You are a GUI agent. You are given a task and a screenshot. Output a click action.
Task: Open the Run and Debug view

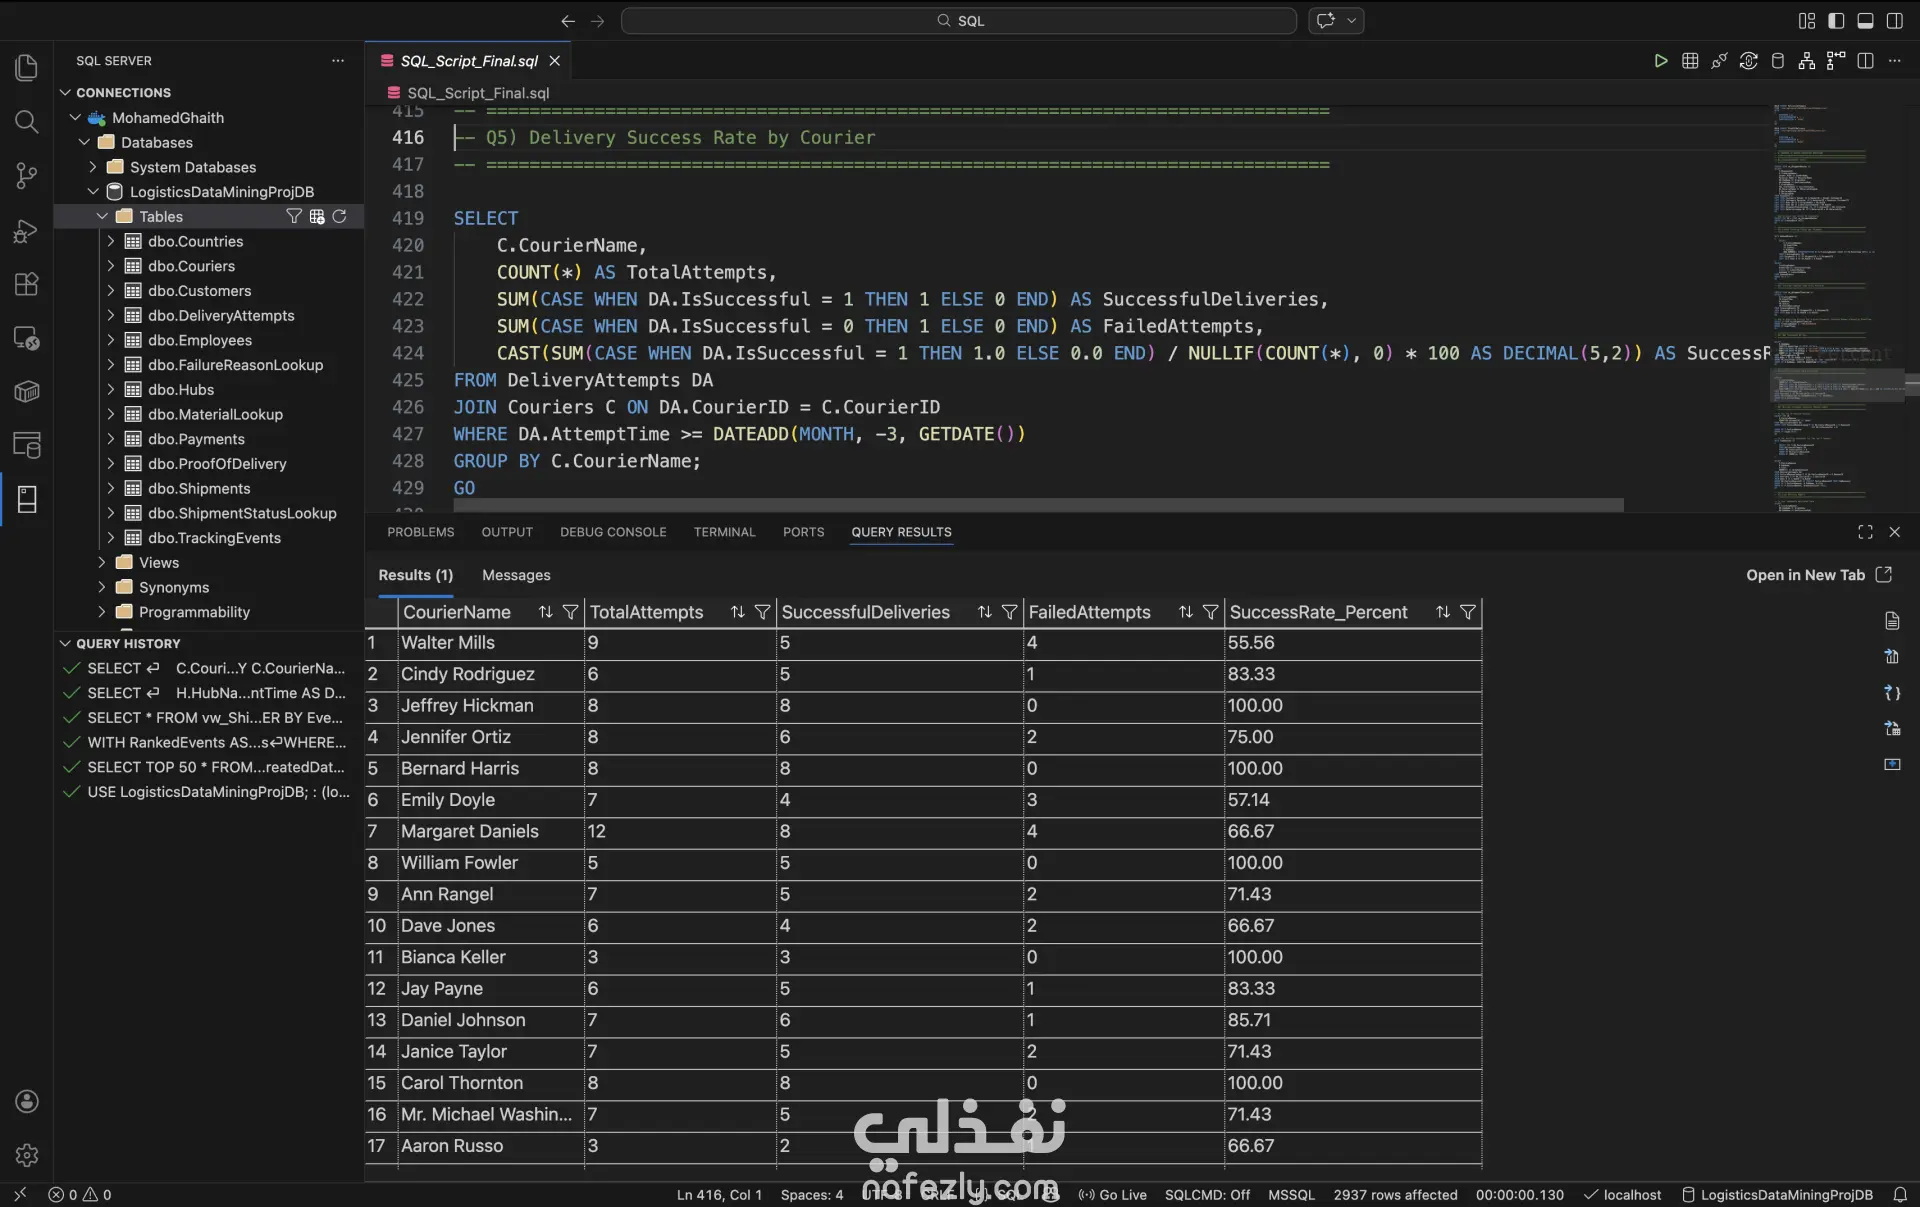[27, 231]
